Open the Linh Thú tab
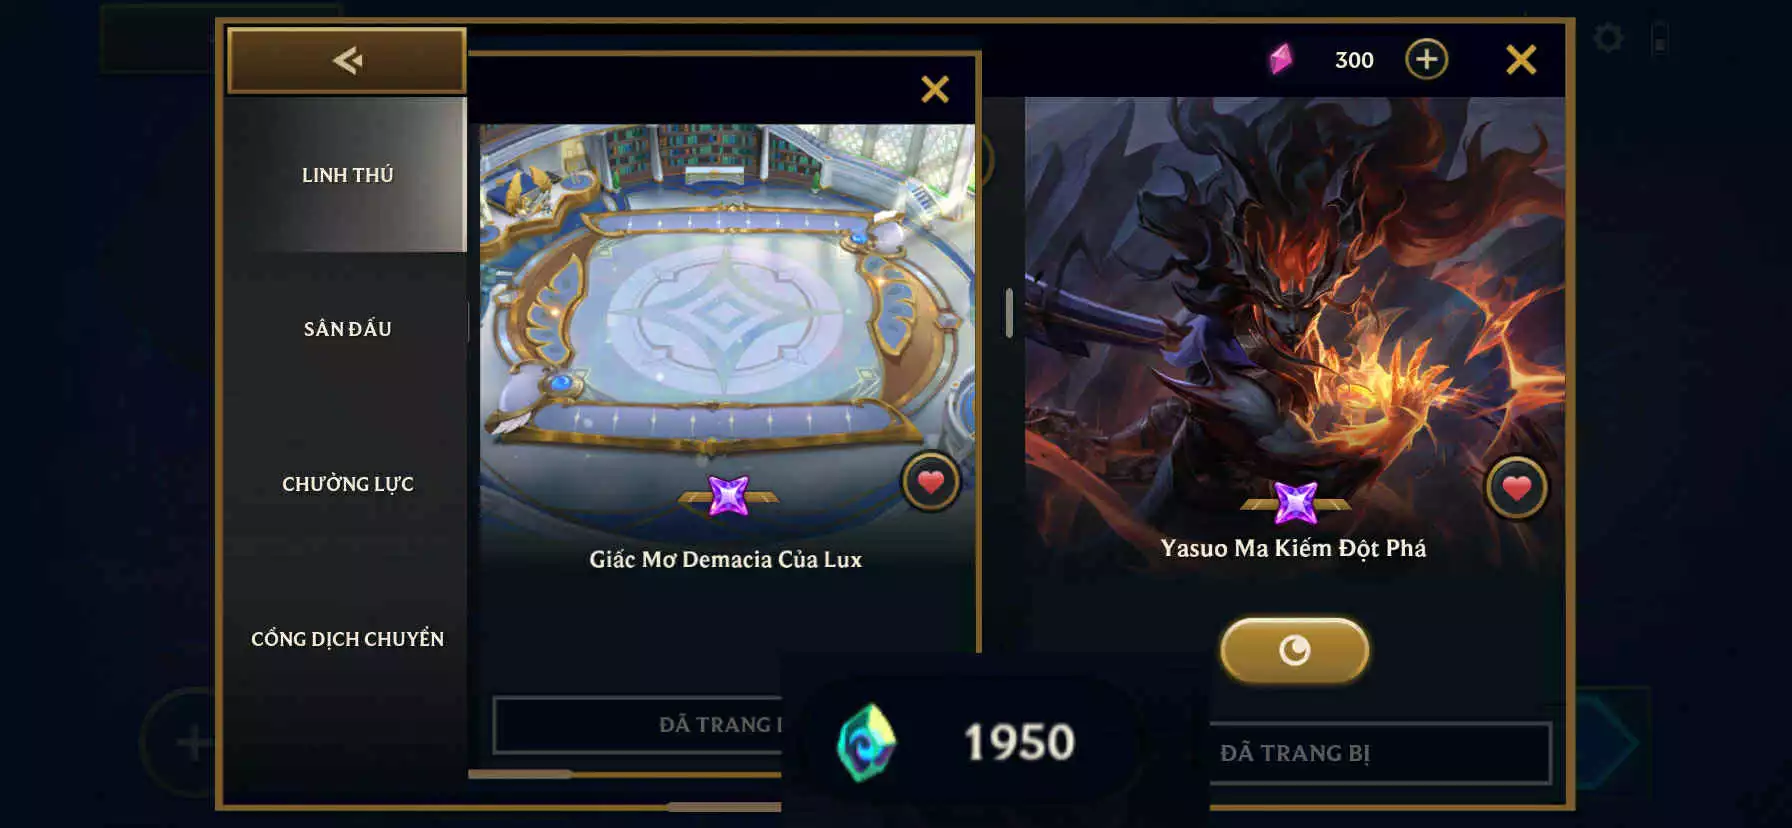Viewport: 1792px width, 828px height. point(346,175)
